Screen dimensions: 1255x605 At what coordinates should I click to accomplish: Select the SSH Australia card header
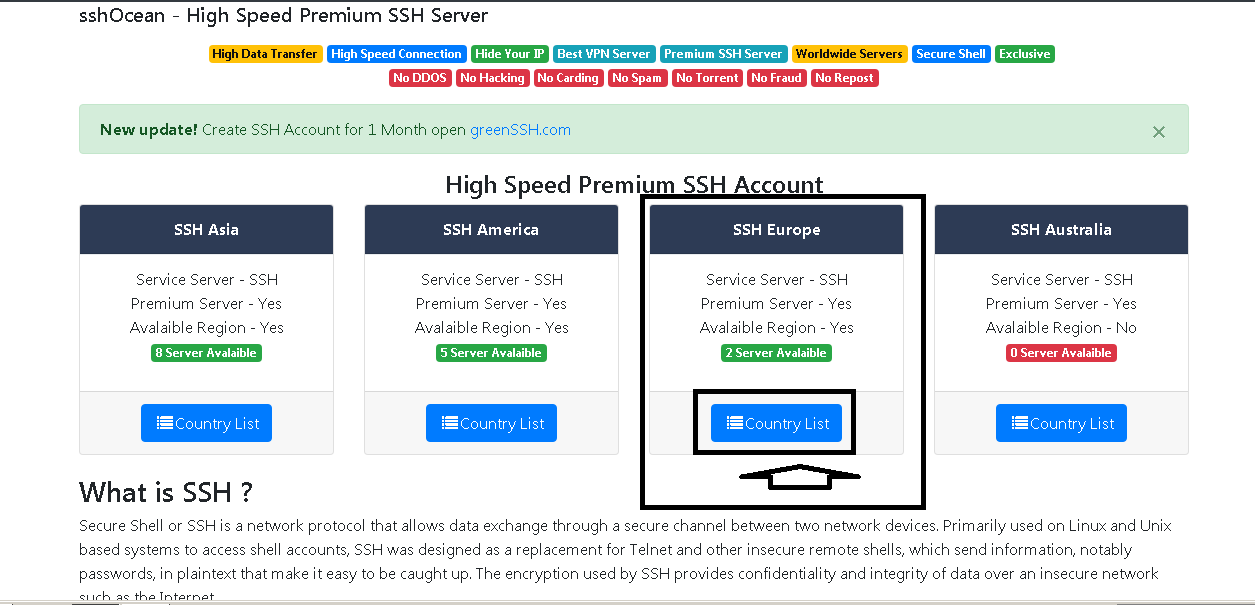(x=1061, y=229)
